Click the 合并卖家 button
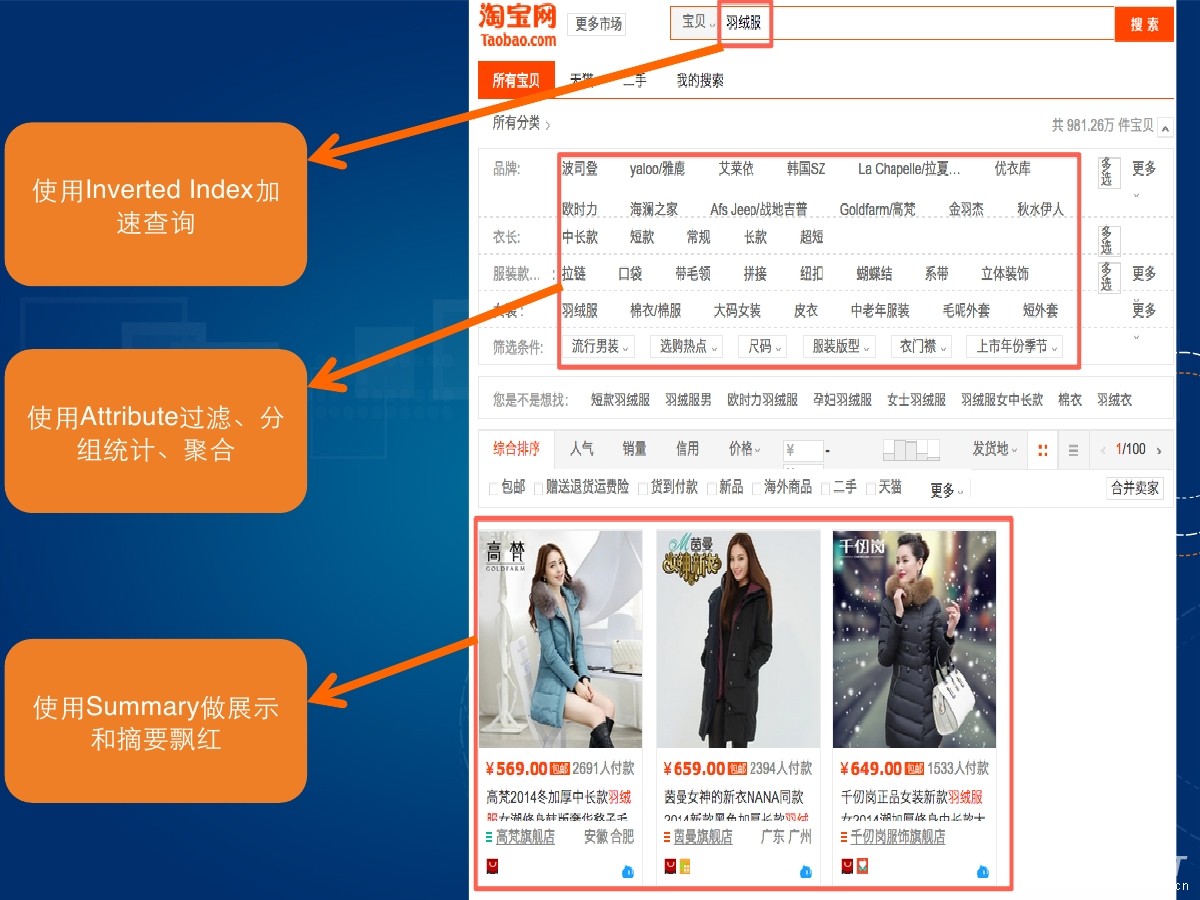Image resolution: width=1200 pixels, height=900 pixels. [x=1135, y=488]
